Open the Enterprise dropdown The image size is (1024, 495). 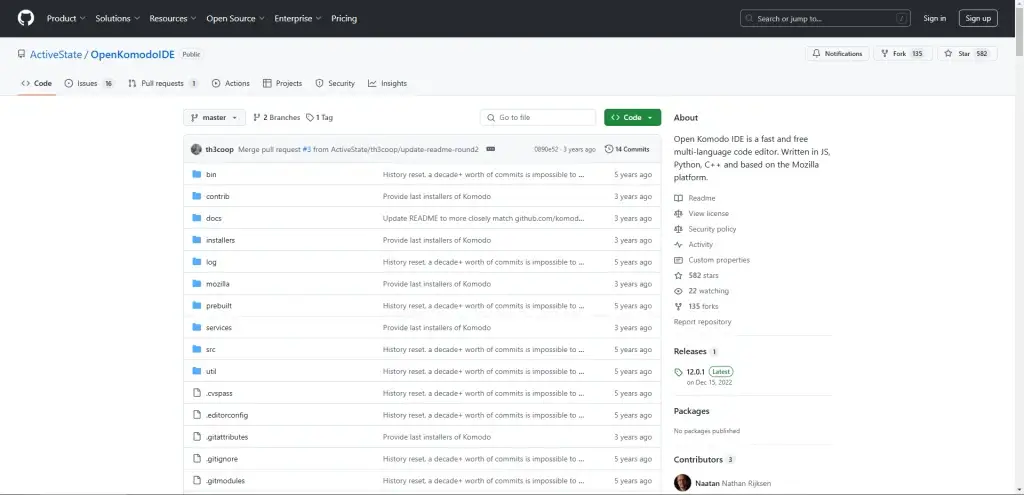tap(298, 18)
